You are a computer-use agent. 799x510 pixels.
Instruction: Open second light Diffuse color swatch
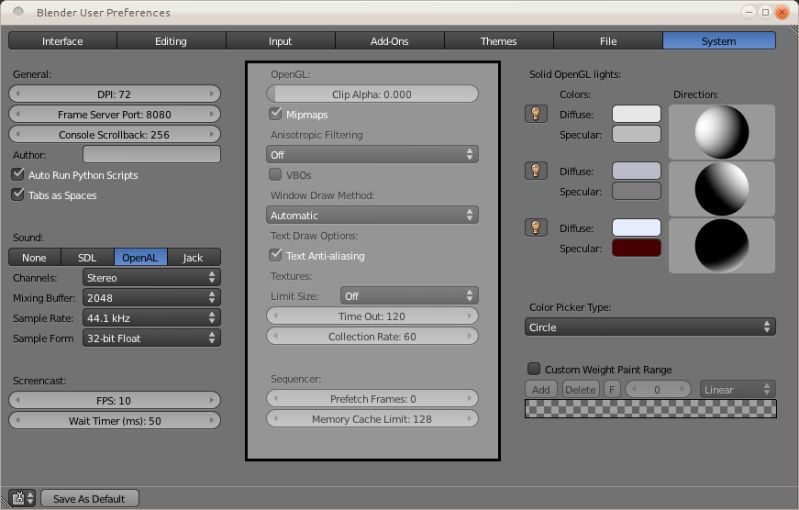click(636, 171)
